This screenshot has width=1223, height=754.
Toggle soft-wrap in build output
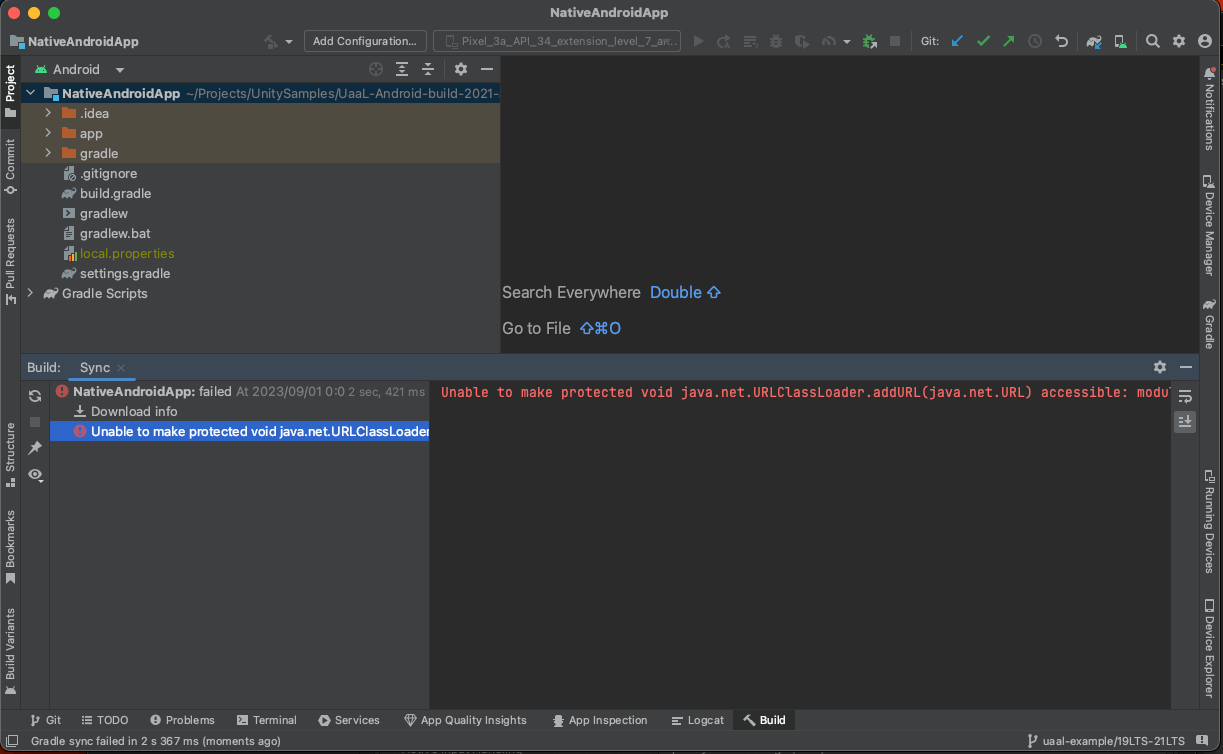point(1185,396)
